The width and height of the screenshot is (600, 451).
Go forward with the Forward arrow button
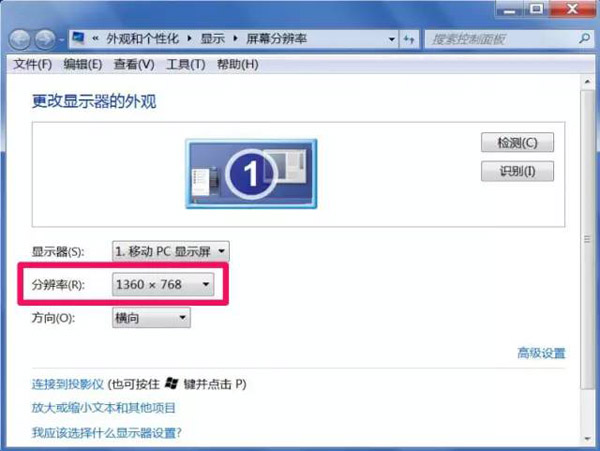(x=45, y=40)
